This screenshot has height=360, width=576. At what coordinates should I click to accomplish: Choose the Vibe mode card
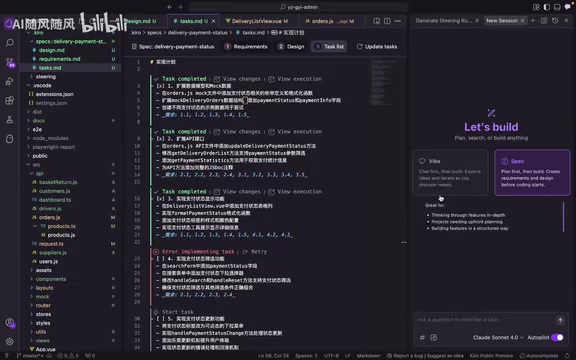click(450, 172)
